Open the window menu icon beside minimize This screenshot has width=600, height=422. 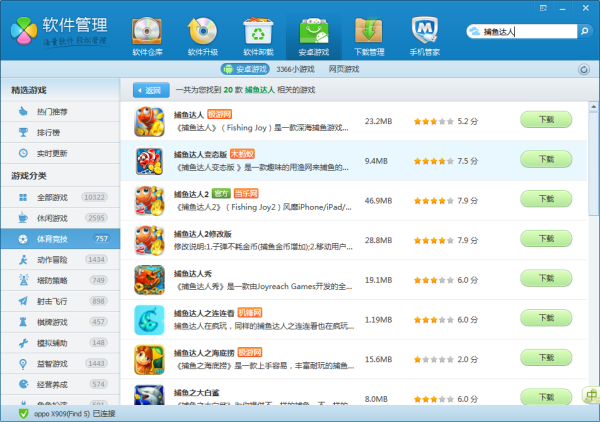pyautogui.click(x=543, y=8)
